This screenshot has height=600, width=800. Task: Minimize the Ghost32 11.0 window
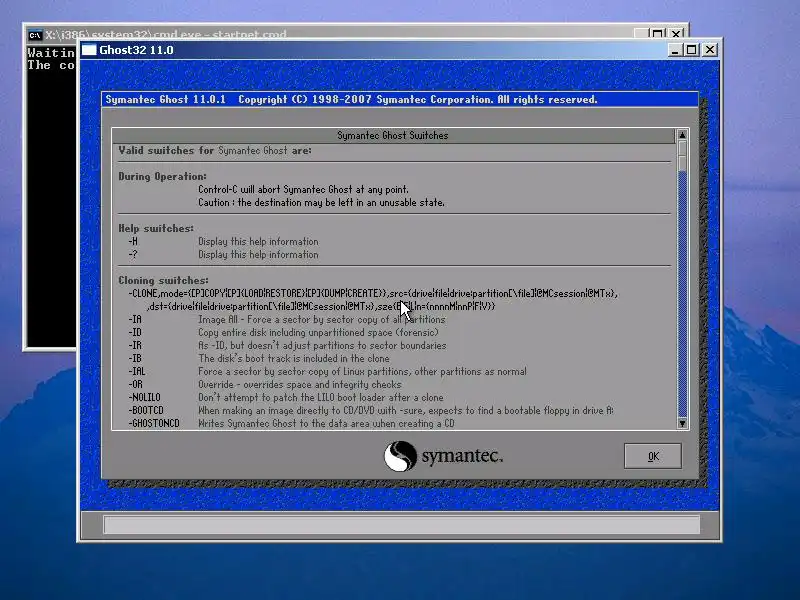(x=675, y=50)
